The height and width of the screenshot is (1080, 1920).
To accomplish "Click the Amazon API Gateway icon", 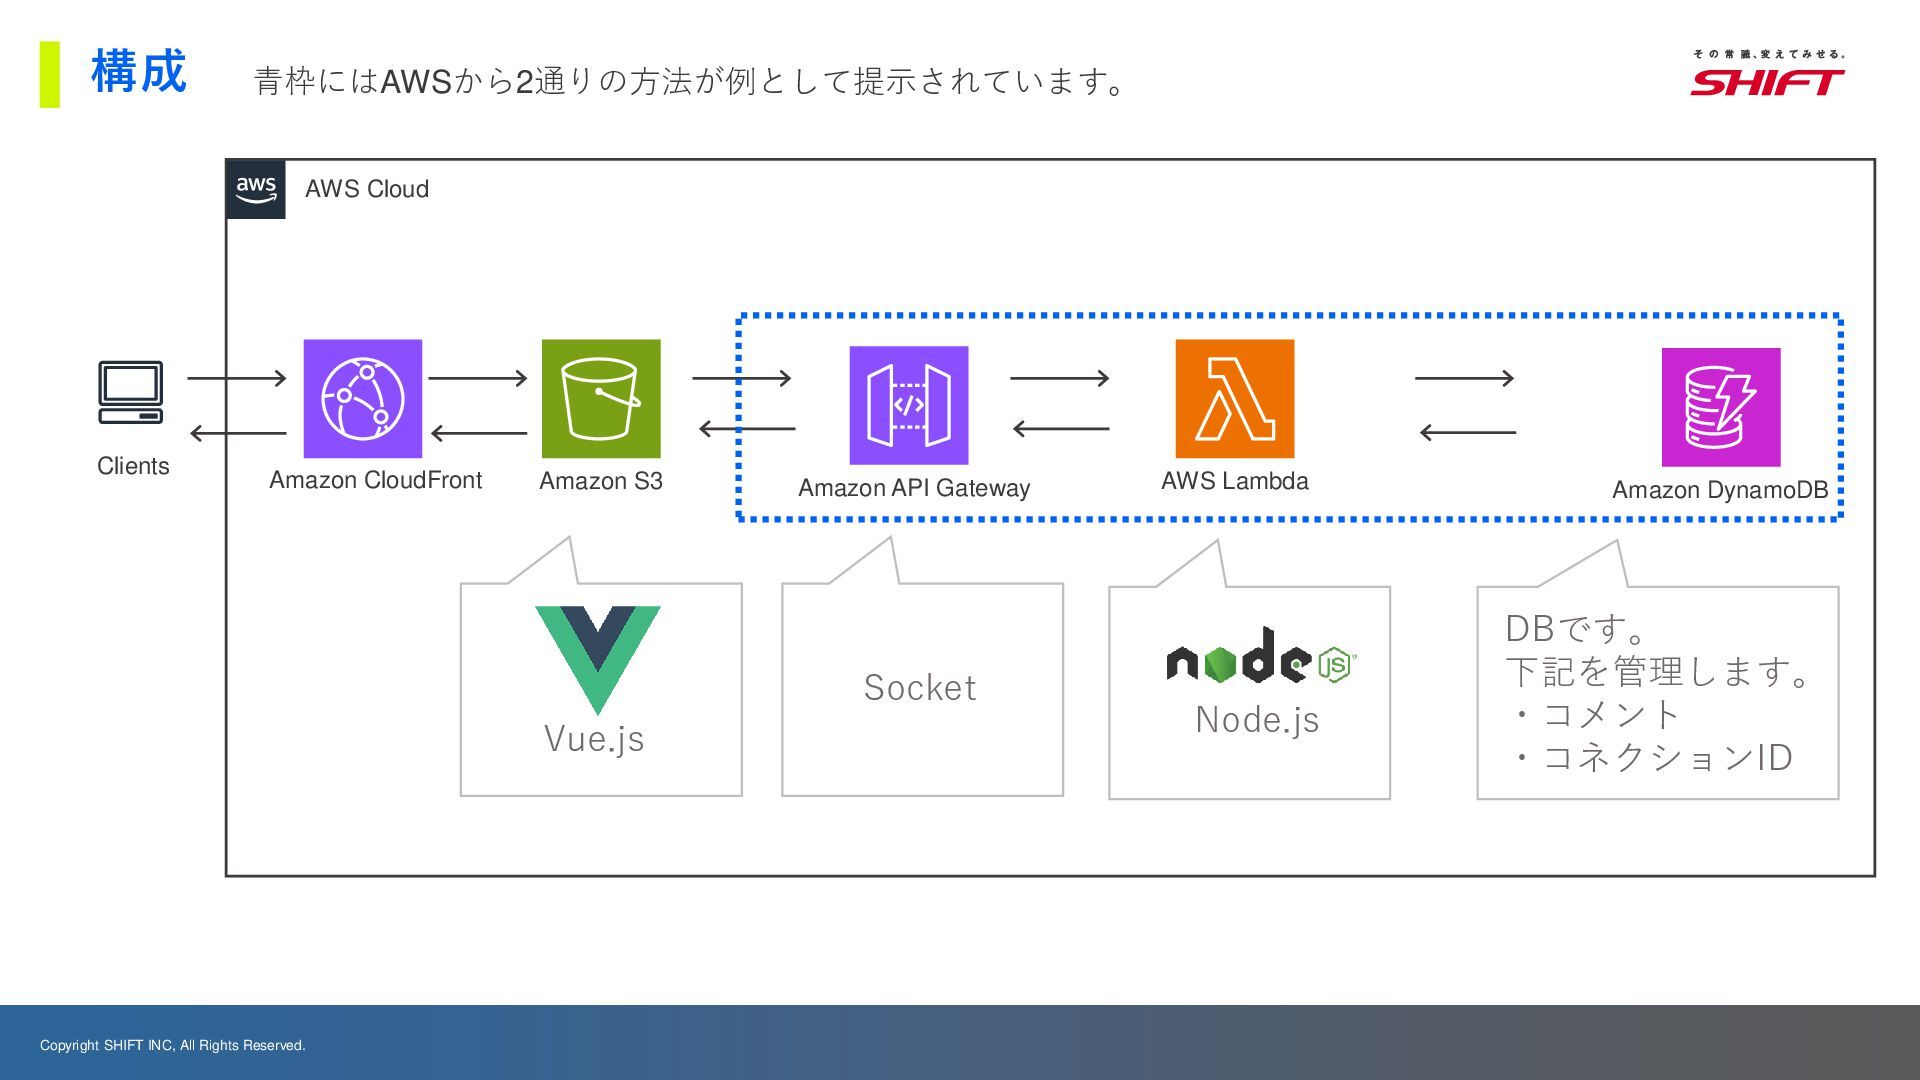I will pyautogui.click(x=908, y=405).
